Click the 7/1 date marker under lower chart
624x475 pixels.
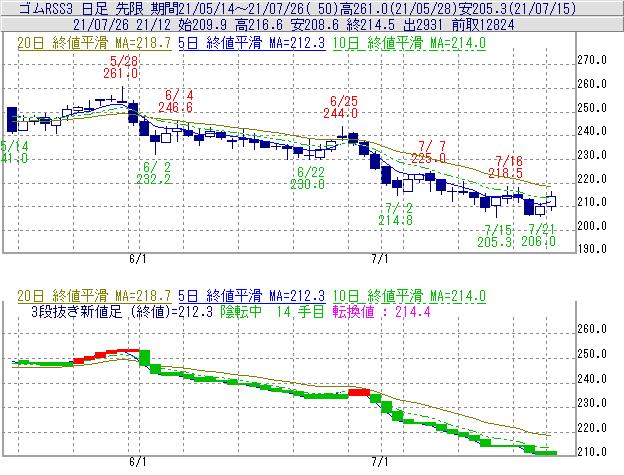tap(380, 462)
